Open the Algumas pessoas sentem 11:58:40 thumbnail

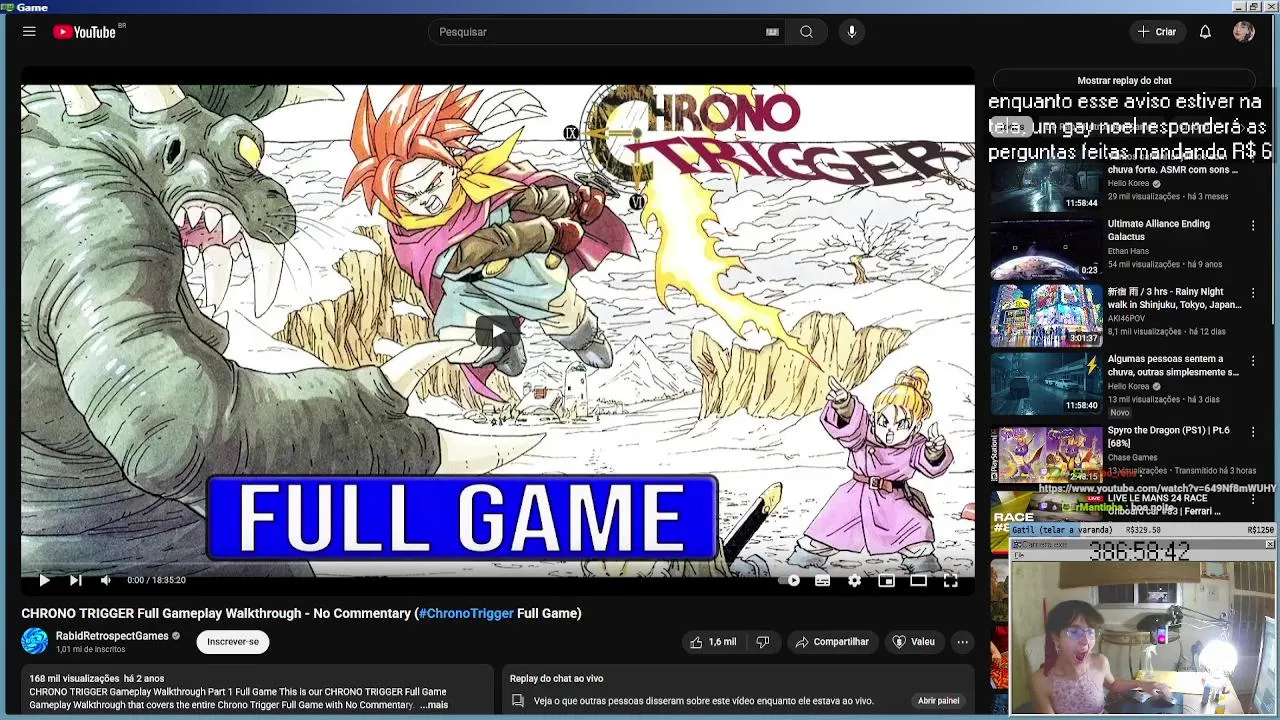click(1046, 383)
